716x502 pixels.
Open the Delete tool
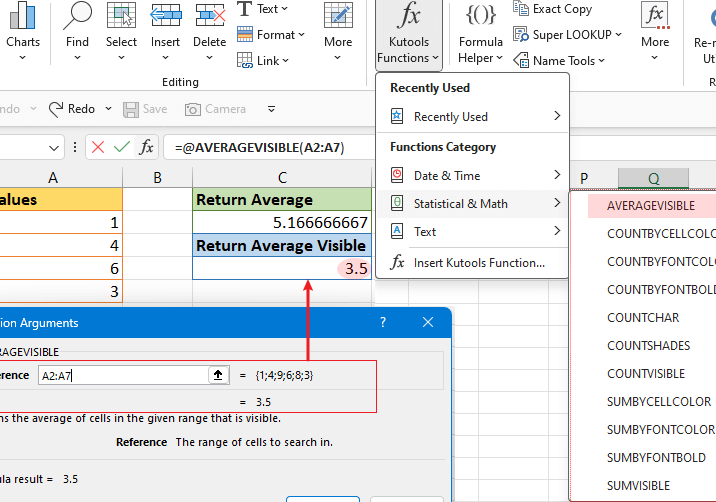pos(210,31)
